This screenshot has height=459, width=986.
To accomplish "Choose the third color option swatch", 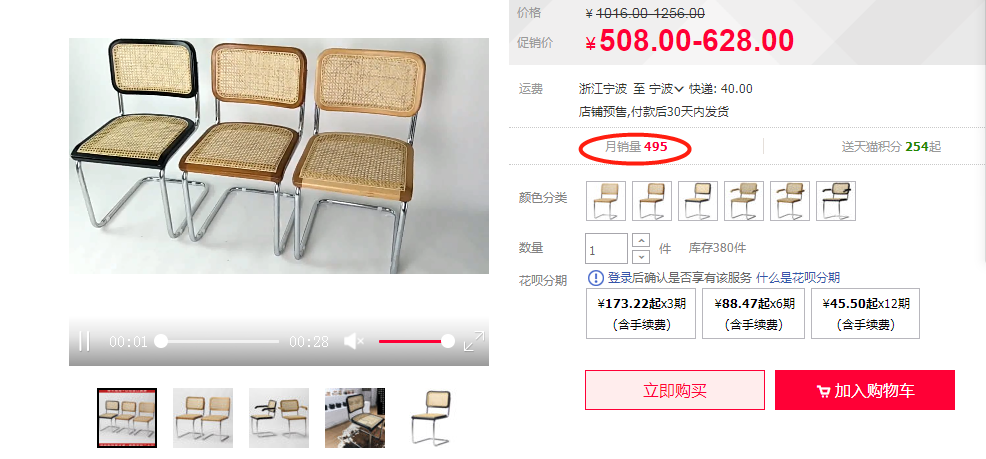I will (x=698, y=201).
